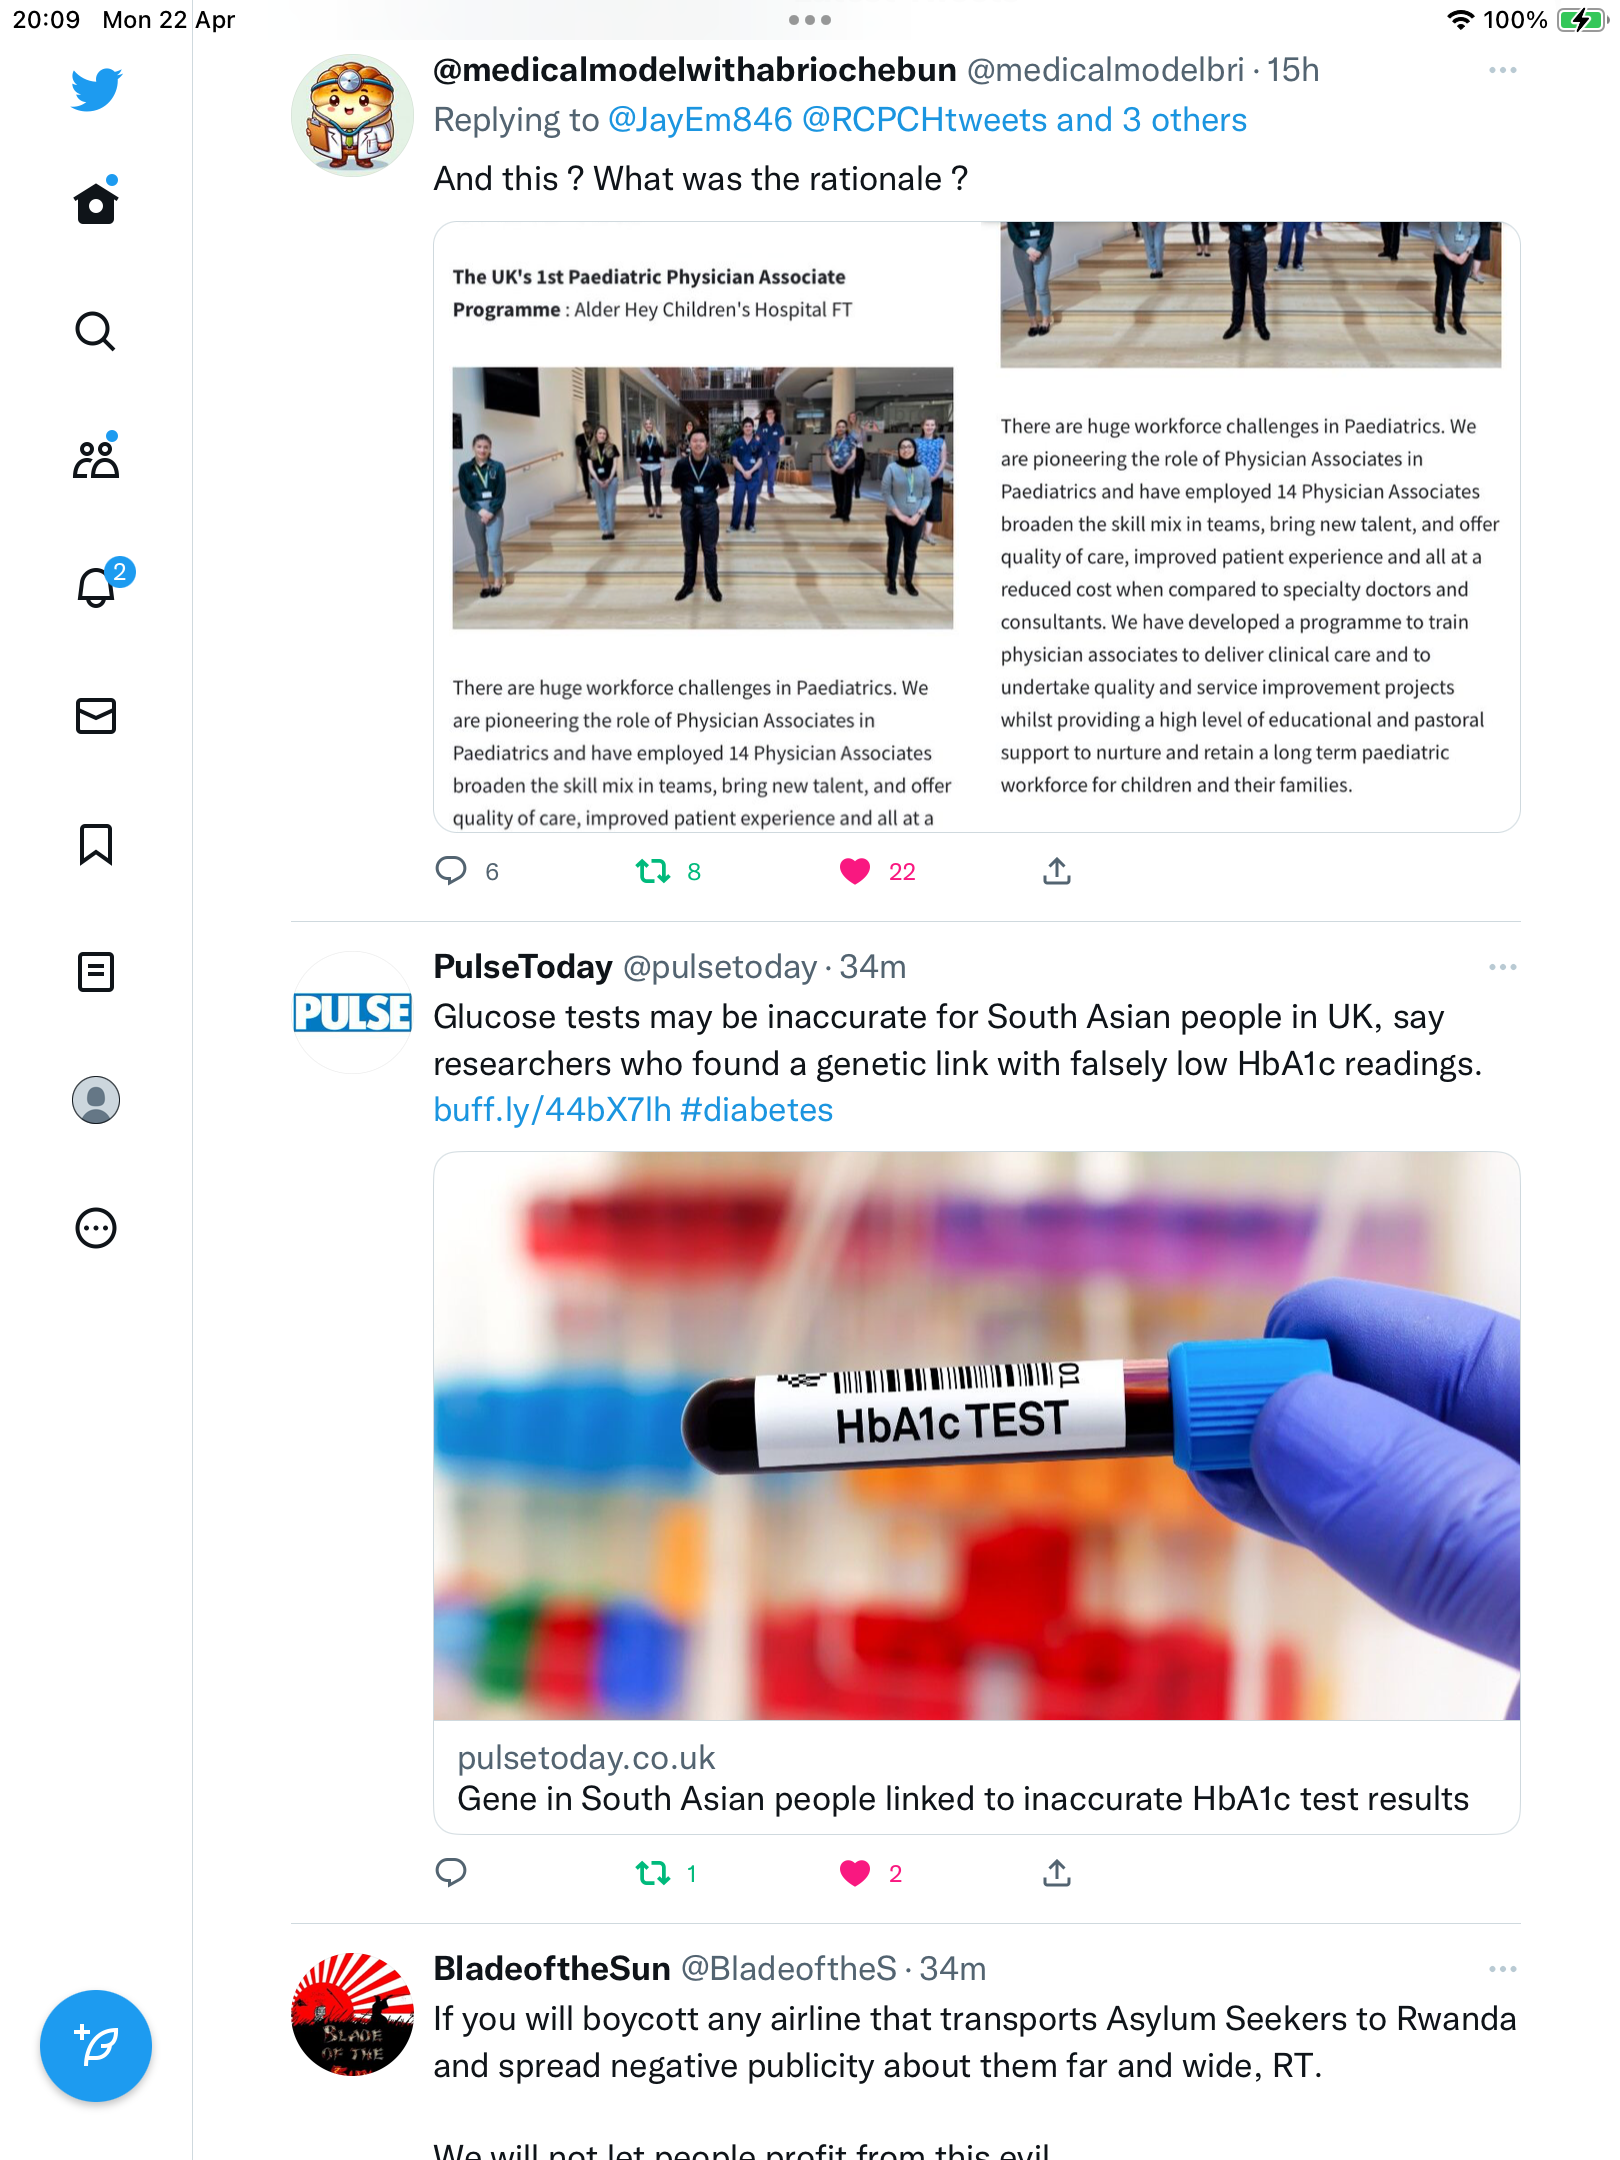Open Lists icon in sidebar
The image size is (1620, 2160).
tap(96, 972)
